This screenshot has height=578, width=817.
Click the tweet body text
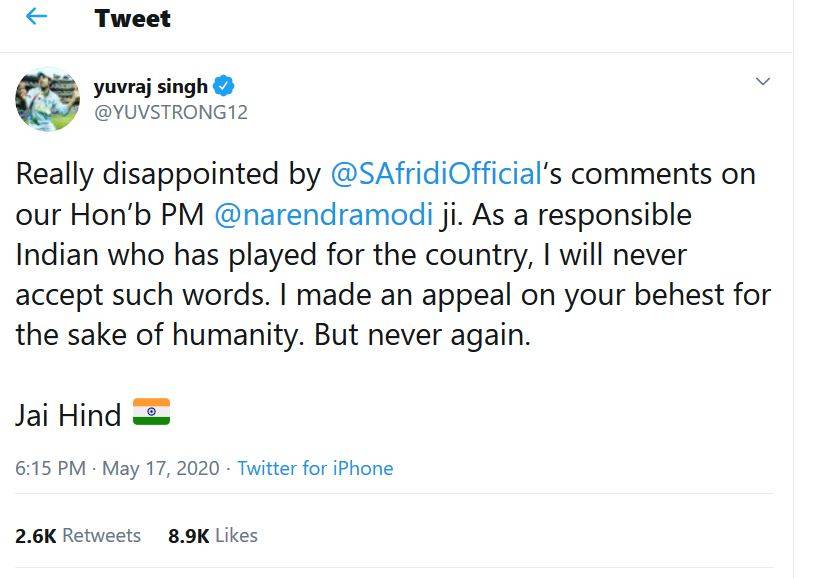click(x=390, y=253)
